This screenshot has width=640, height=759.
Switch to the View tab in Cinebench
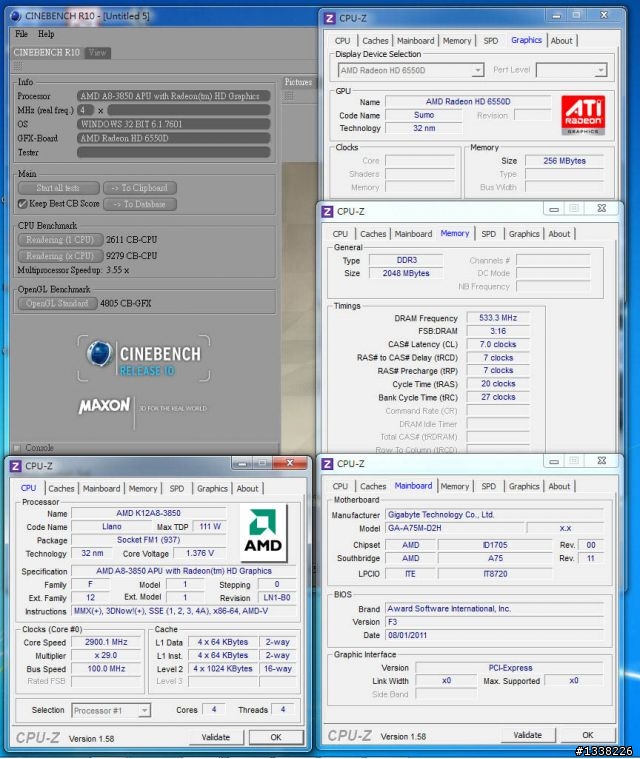pos(97,53)
